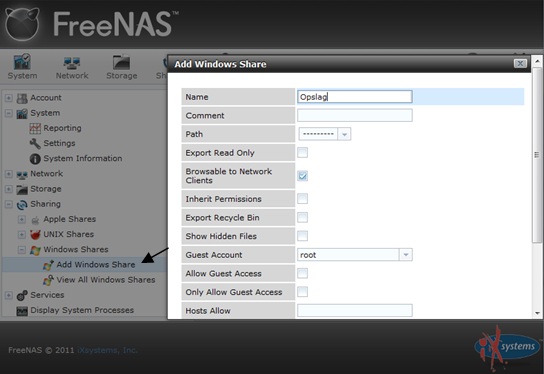Click the Hosts Allow input field

point(355,311)
